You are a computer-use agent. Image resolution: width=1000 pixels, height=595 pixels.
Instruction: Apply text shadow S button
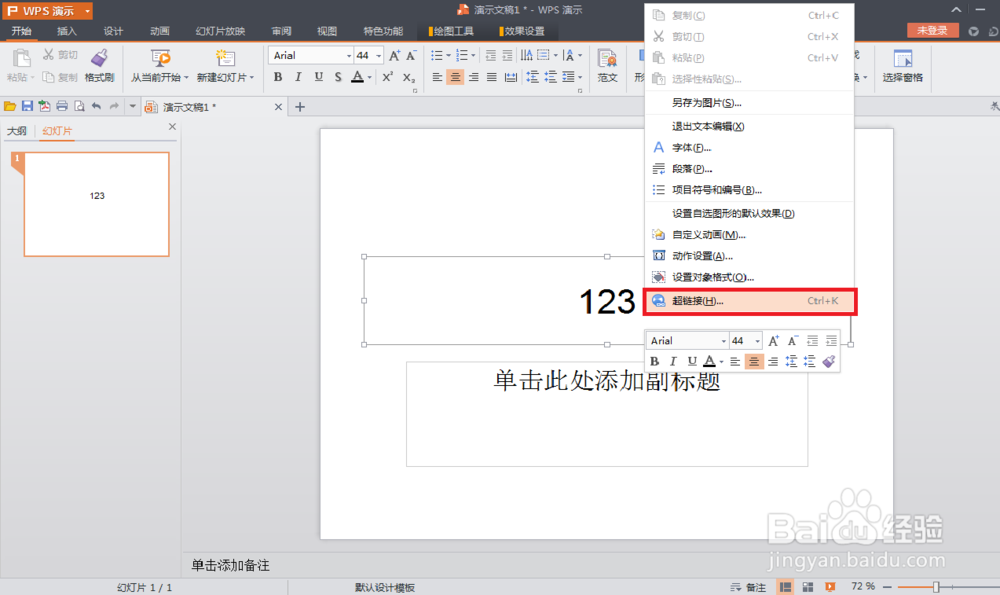coord(338,77)
